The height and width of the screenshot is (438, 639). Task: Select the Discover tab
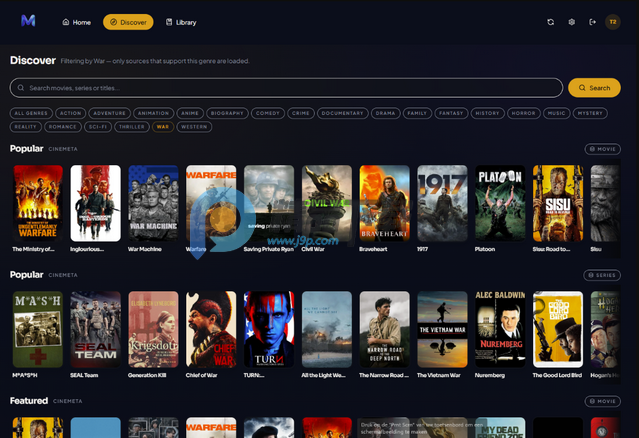click(128, 22)
